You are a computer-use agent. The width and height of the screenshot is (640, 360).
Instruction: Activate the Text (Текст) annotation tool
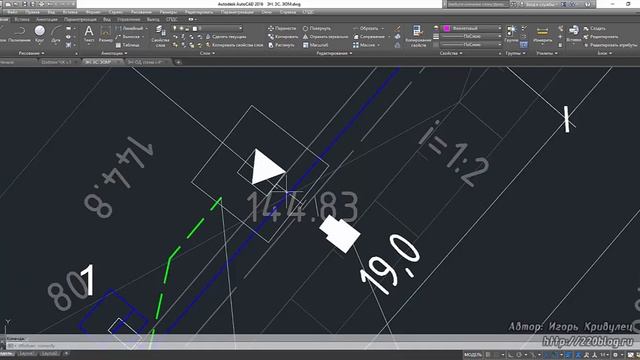(89, 34)
